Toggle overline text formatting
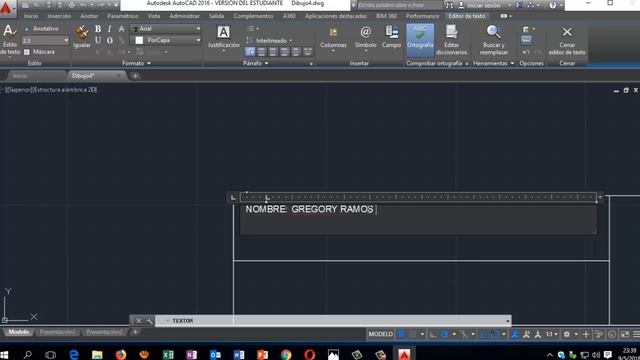The height and width of the screenshot is (360, 640). 109,40
